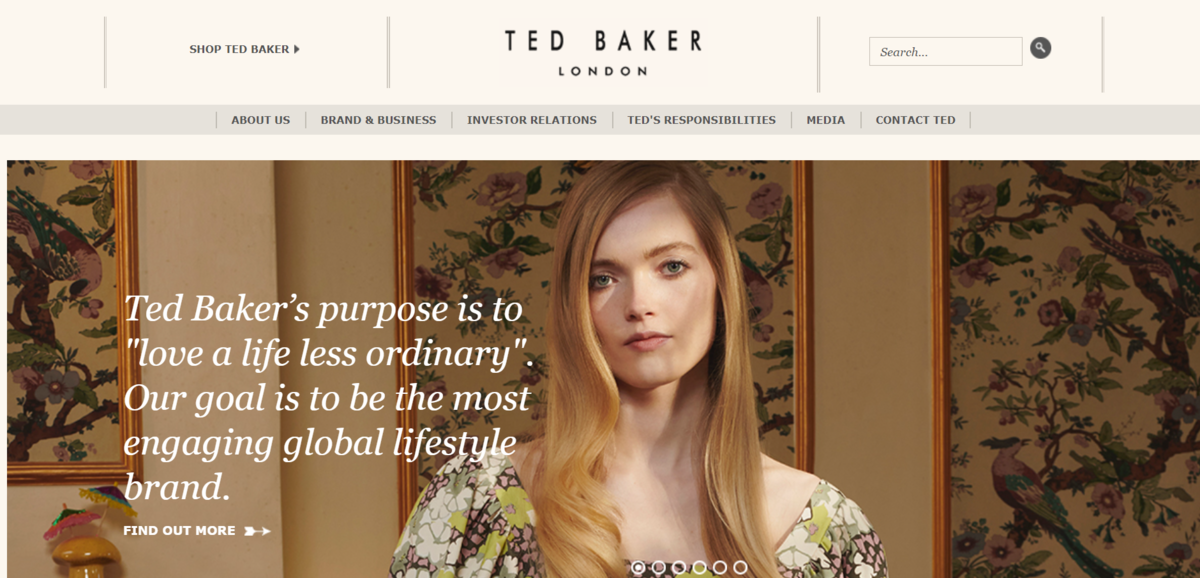Screen dimensions: 1200x578
Task: Select the second carousel slide dot
Action: coord(659,567)
